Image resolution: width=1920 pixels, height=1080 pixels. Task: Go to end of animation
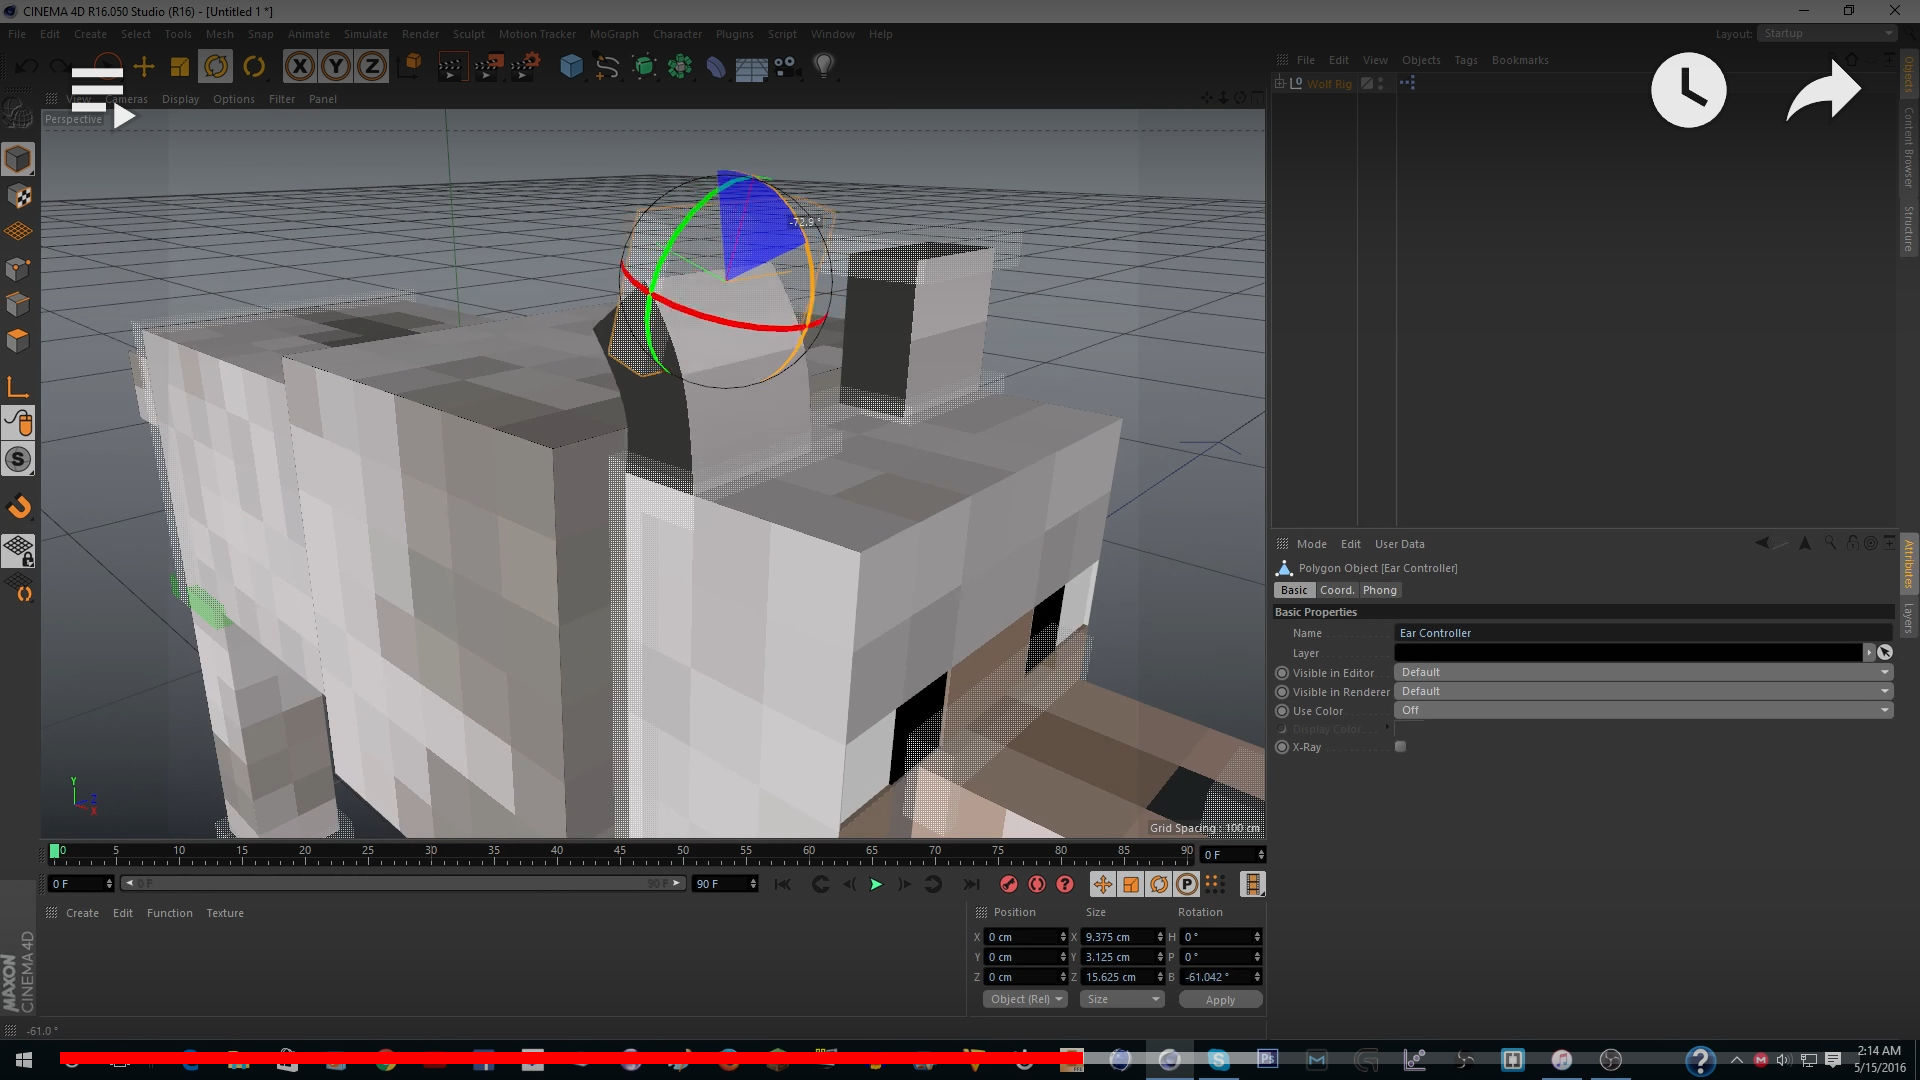click(971, 884)
